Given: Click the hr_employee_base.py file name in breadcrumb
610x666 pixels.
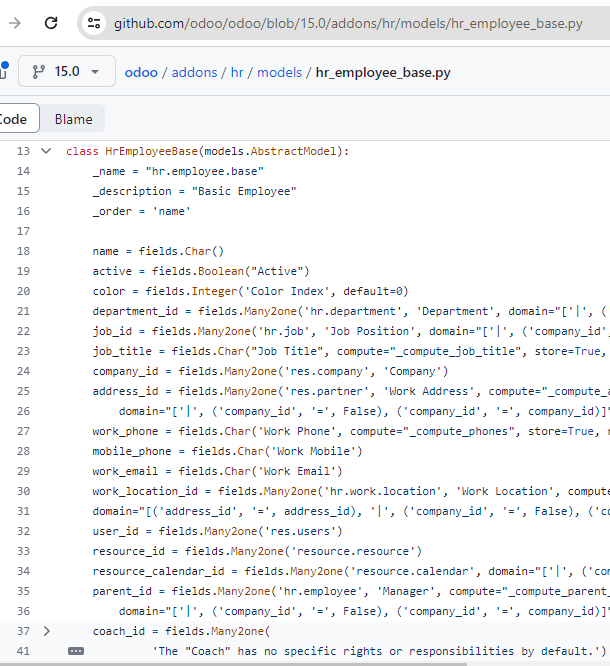Looking at the screenshot, I should pos(383,73).
